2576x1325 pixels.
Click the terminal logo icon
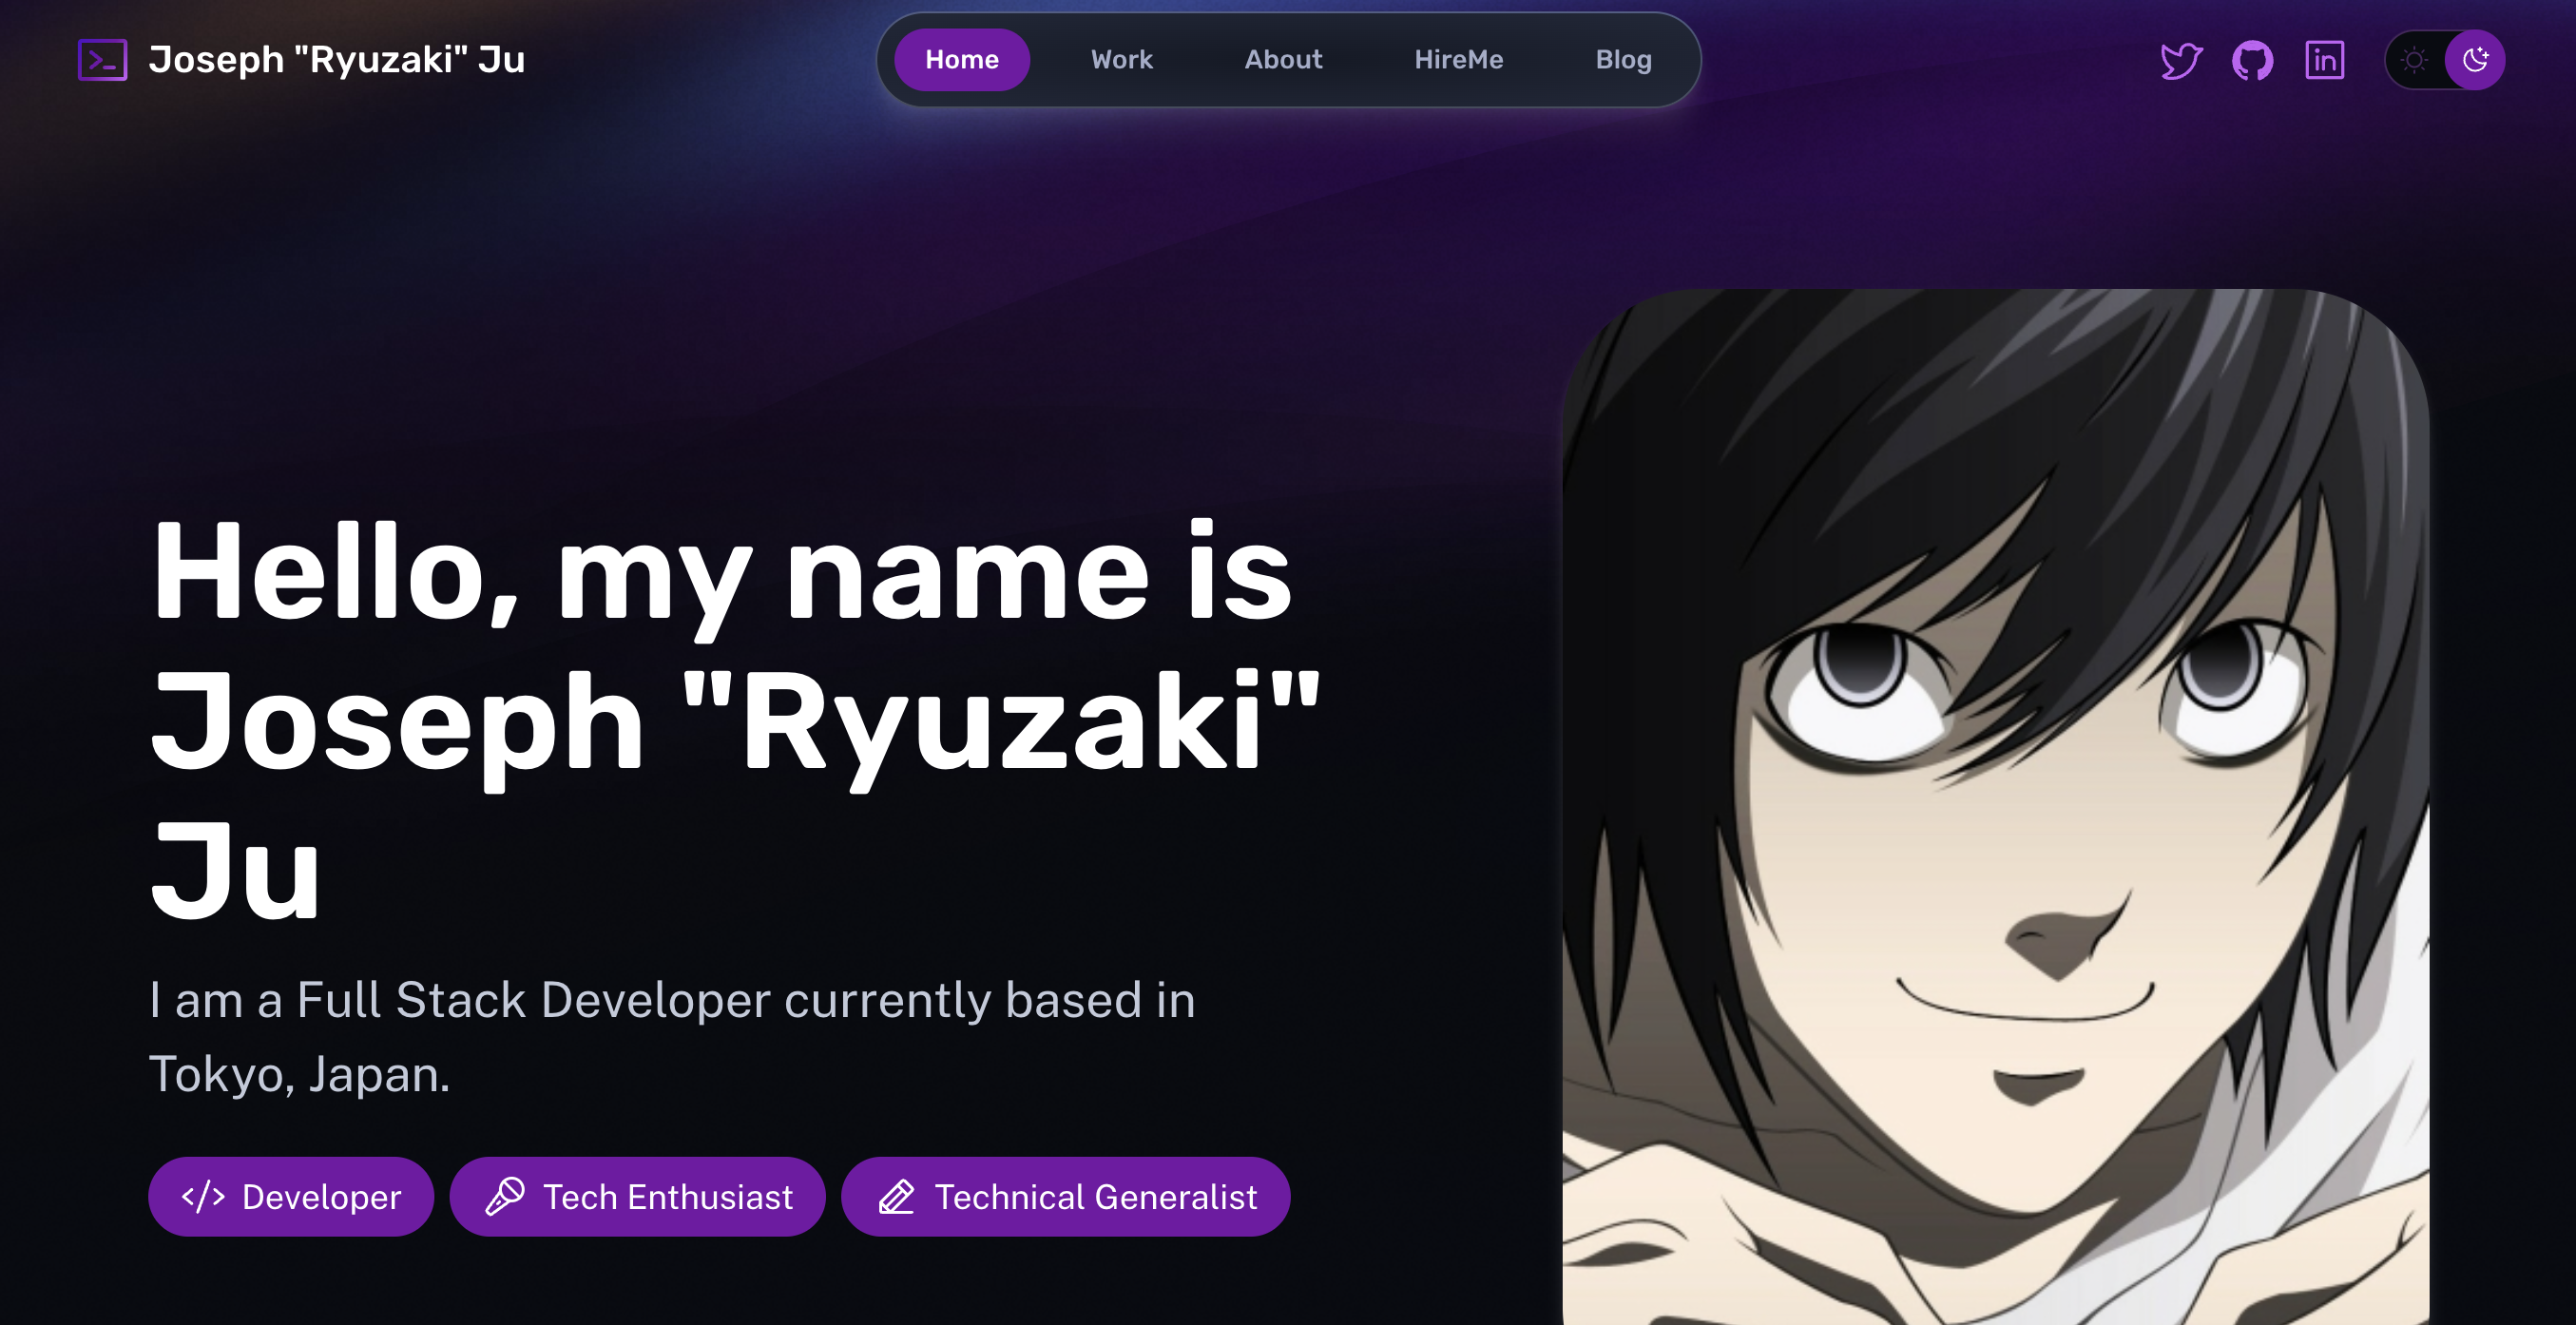click(x=102, y=60)
